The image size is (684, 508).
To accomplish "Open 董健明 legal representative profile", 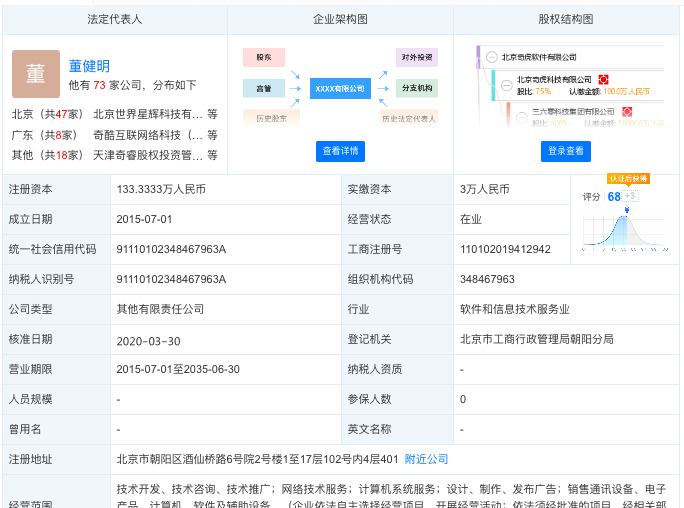I will pyautogui.click(x=89, y=66).
